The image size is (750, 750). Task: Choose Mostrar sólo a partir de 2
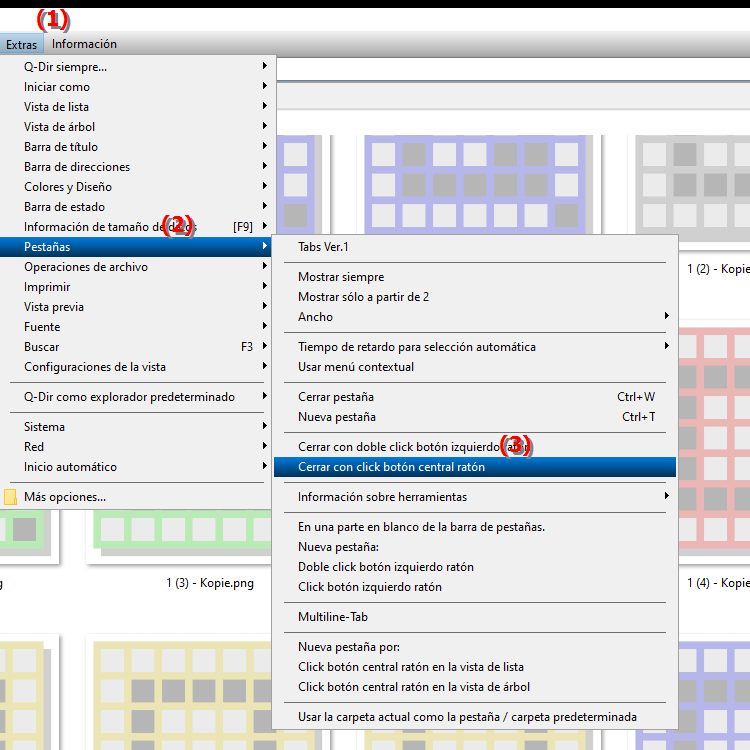[475, 297]
